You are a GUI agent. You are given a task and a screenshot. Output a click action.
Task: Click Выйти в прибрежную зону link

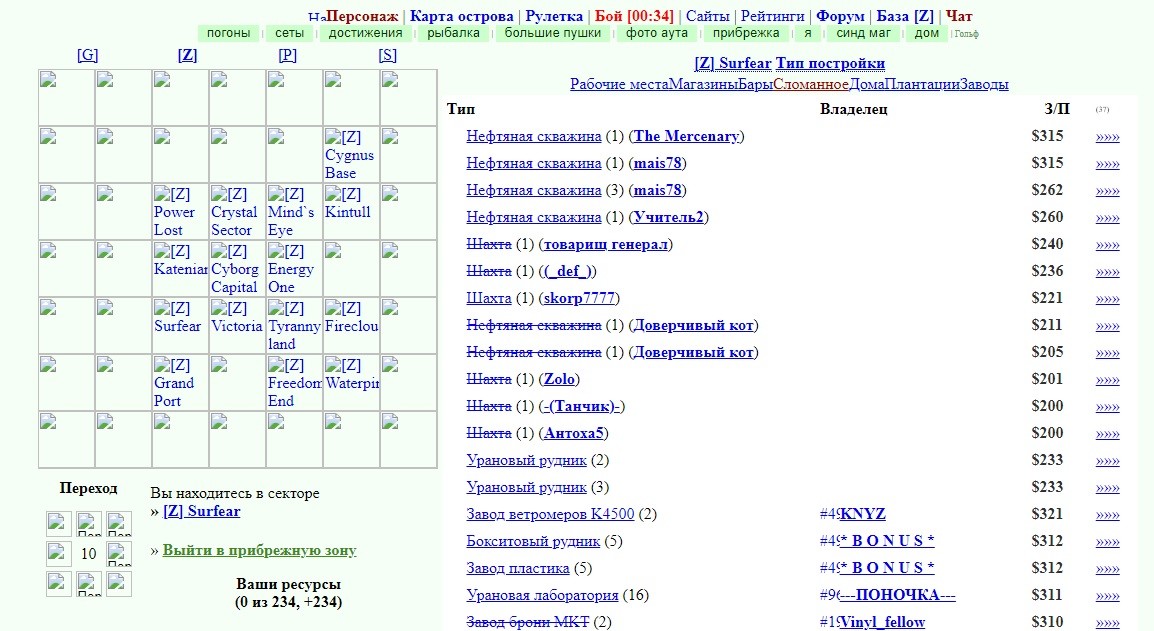tap(260, 550)
